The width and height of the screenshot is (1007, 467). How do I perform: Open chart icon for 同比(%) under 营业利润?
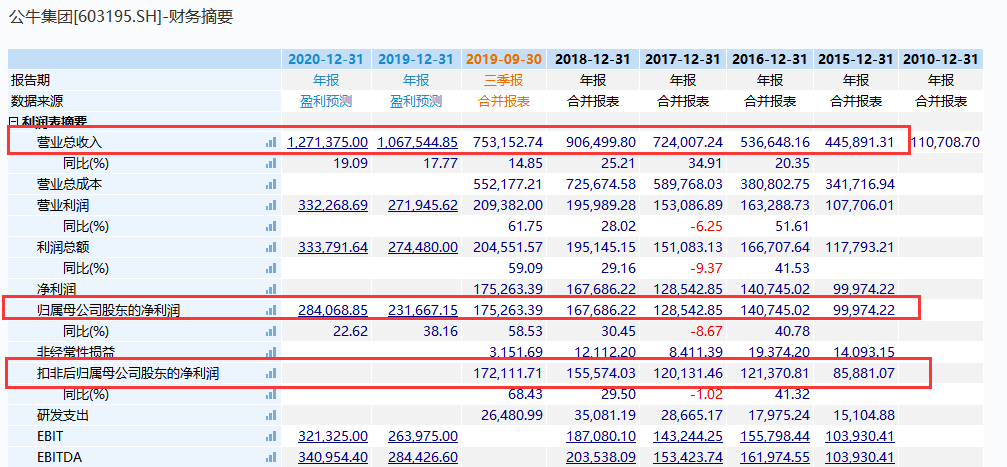click(x=271, y=226)
